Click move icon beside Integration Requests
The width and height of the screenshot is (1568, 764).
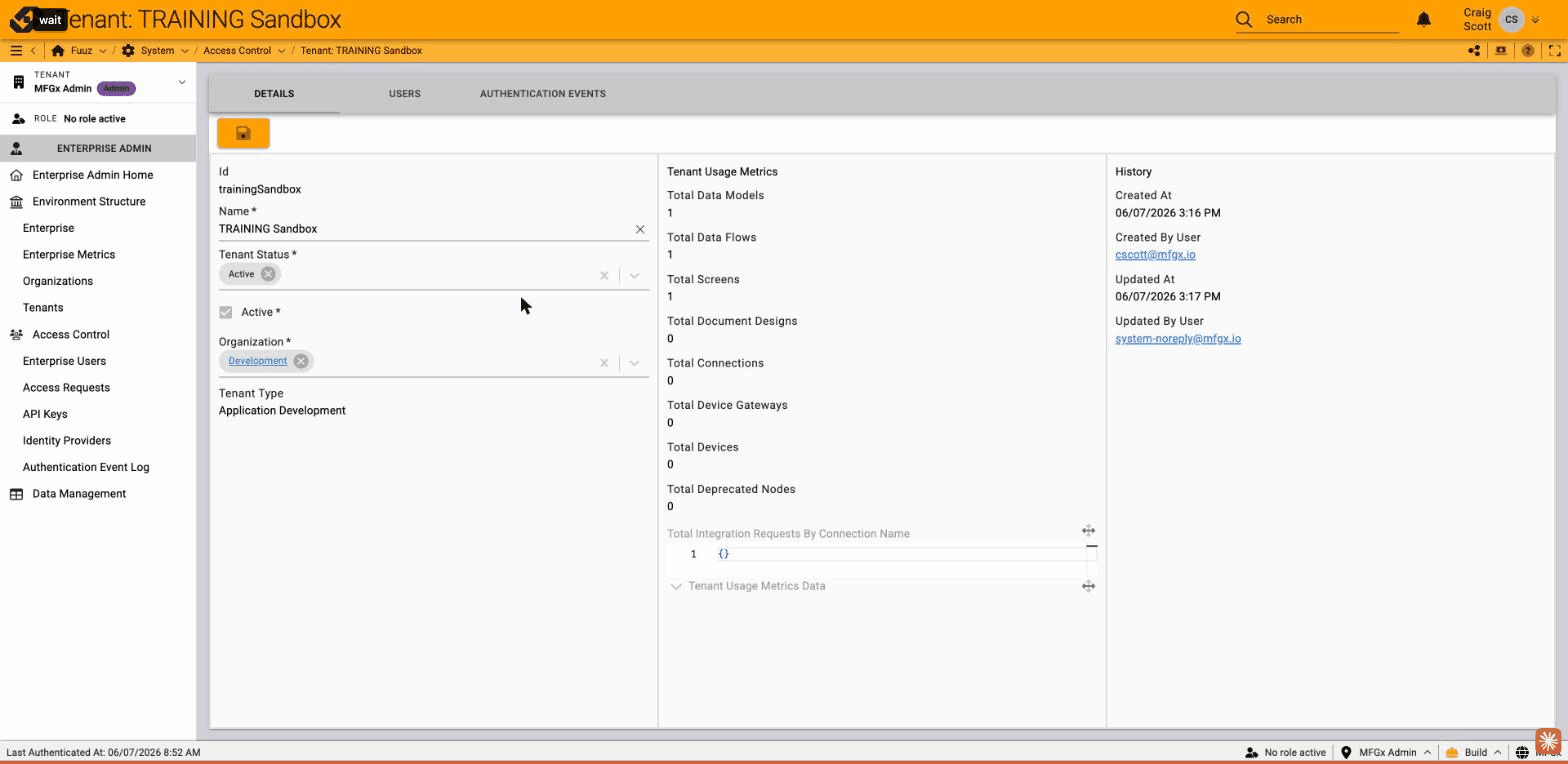1088,531
